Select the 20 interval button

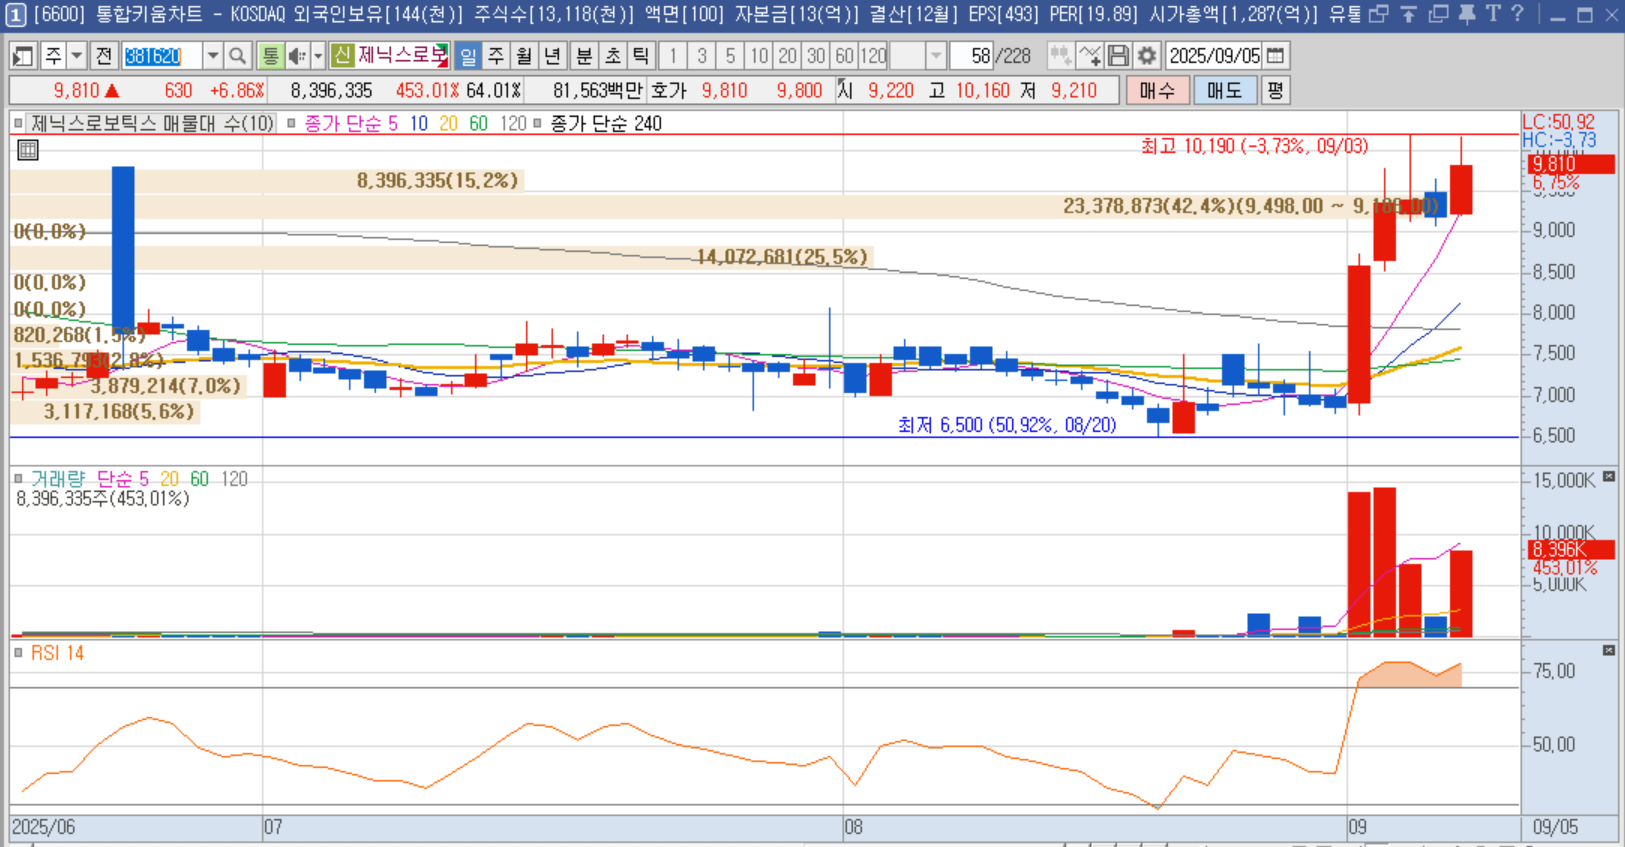coord(788,56)
